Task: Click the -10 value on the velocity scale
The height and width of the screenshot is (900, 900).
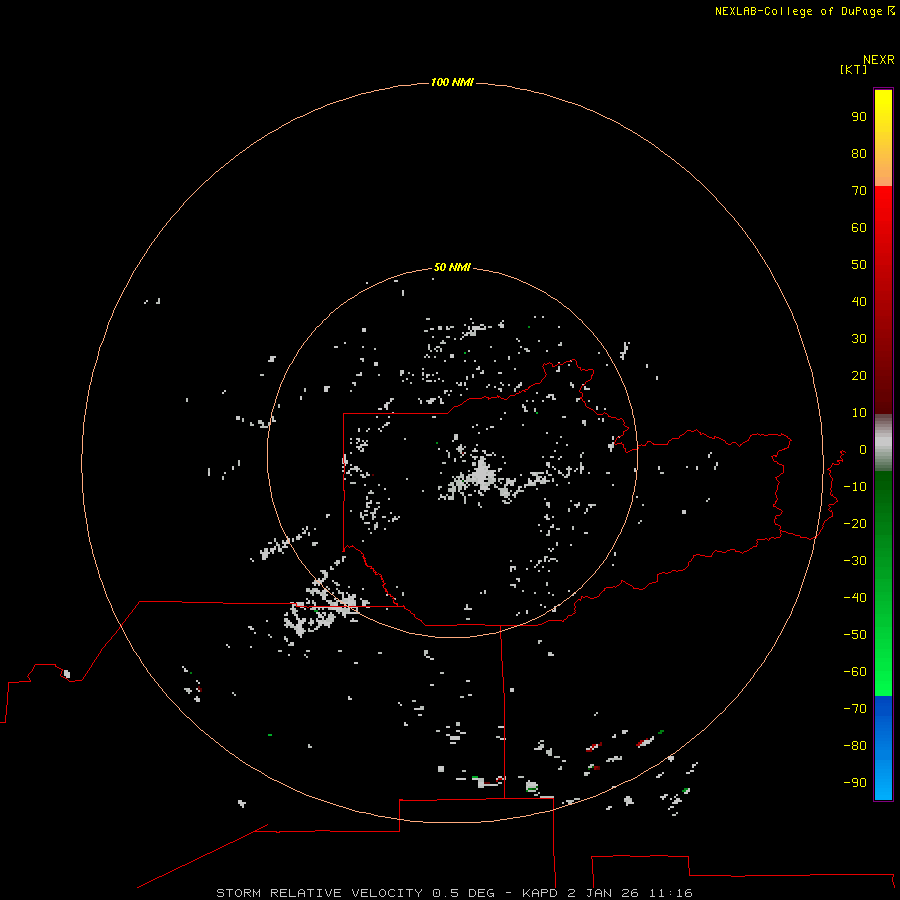Action: pos(855,487)
